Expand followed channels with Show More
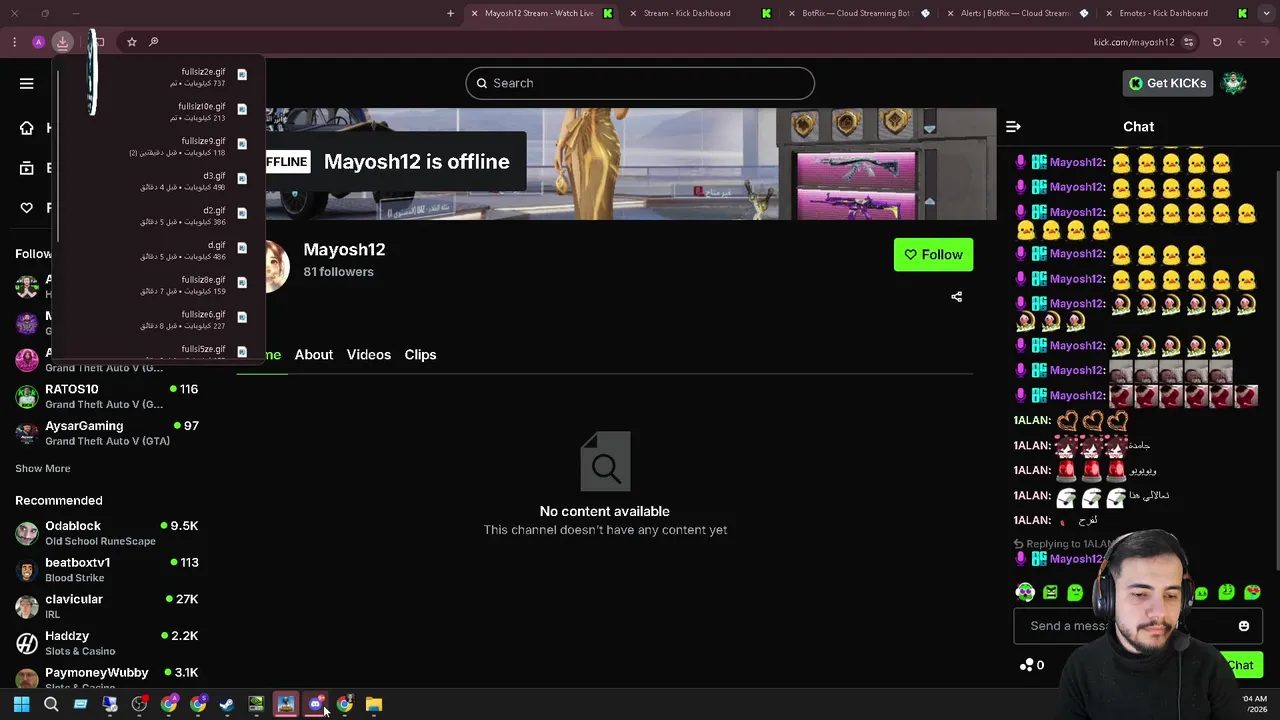Image resolution: width=1280 pixels, height=720 pixels. click(43, 468)
